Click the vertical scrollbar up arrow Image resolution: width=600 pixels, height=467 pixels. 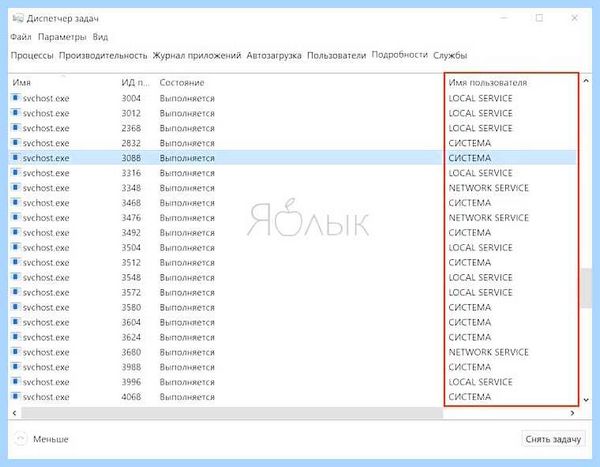(x=586, y=81)
